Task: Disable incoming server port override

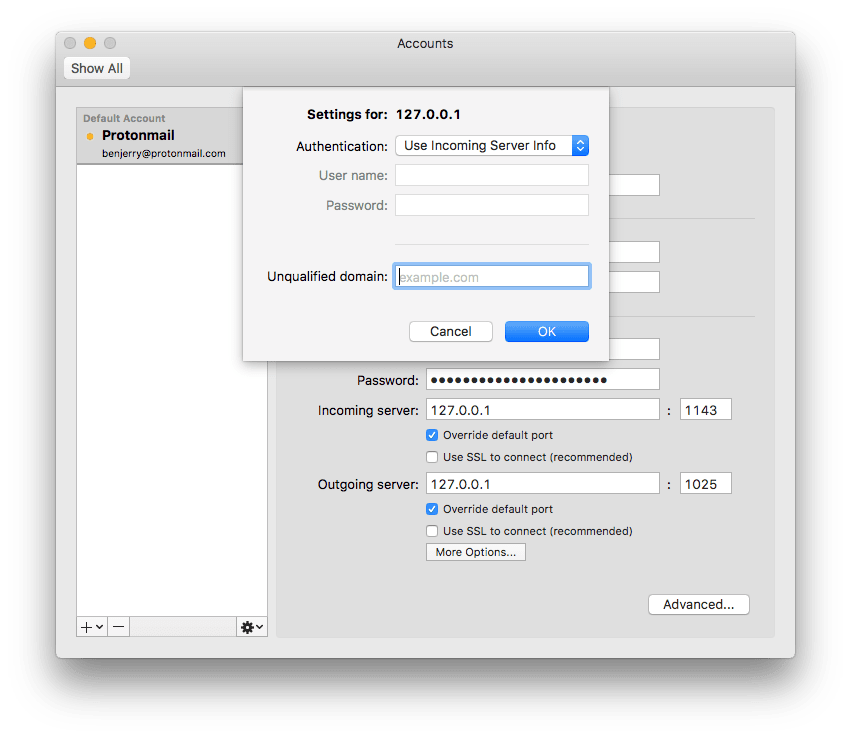Action: (432, 435)
